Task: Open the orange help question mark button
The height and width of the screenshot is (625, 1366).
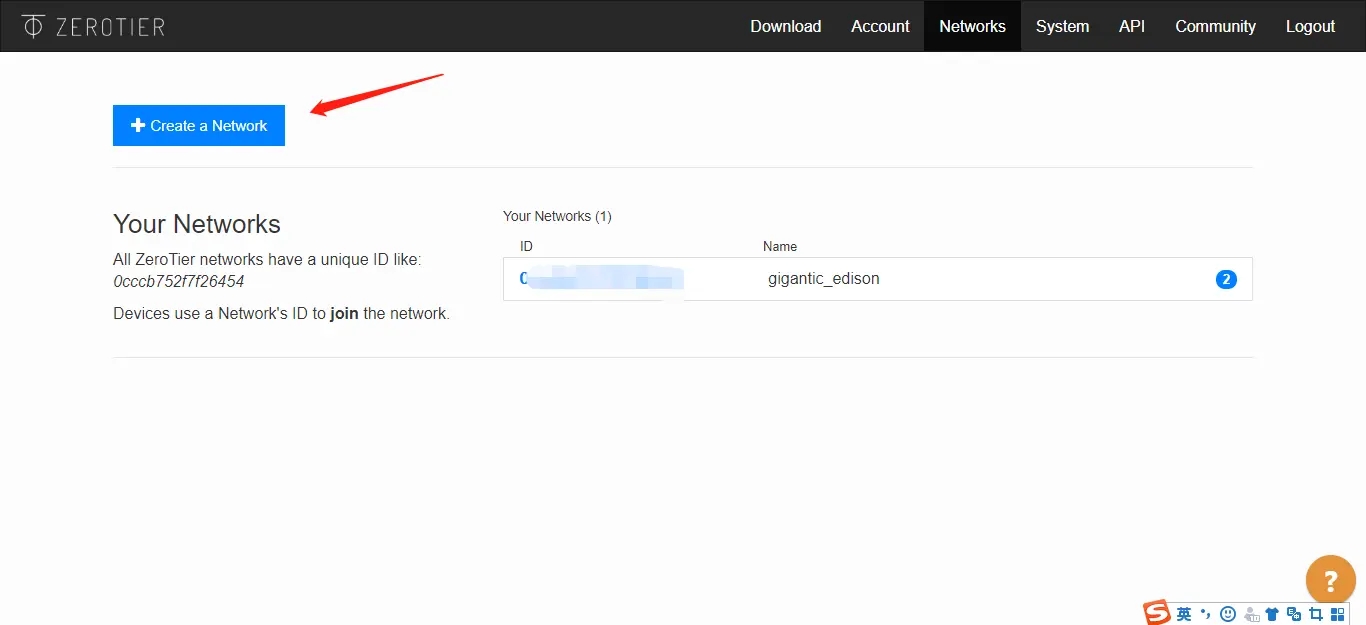Action: (1330, 580)
